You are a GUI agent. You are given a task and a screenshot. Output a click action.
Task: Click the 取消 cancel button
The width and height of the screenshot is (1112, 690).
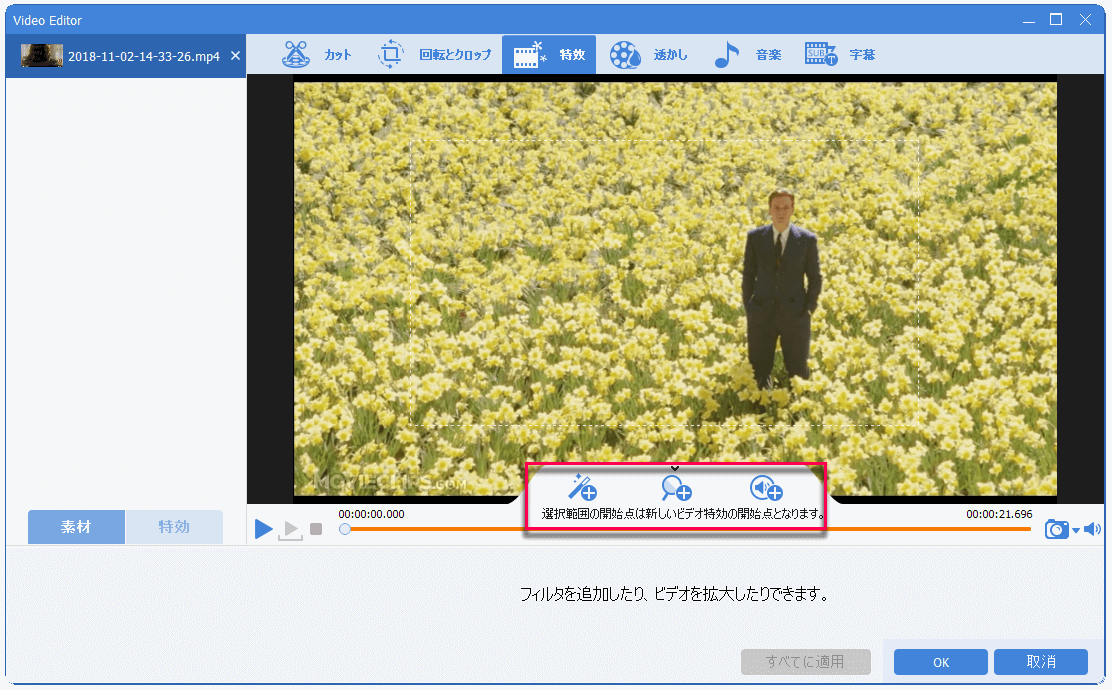[x=1040, y=662]
